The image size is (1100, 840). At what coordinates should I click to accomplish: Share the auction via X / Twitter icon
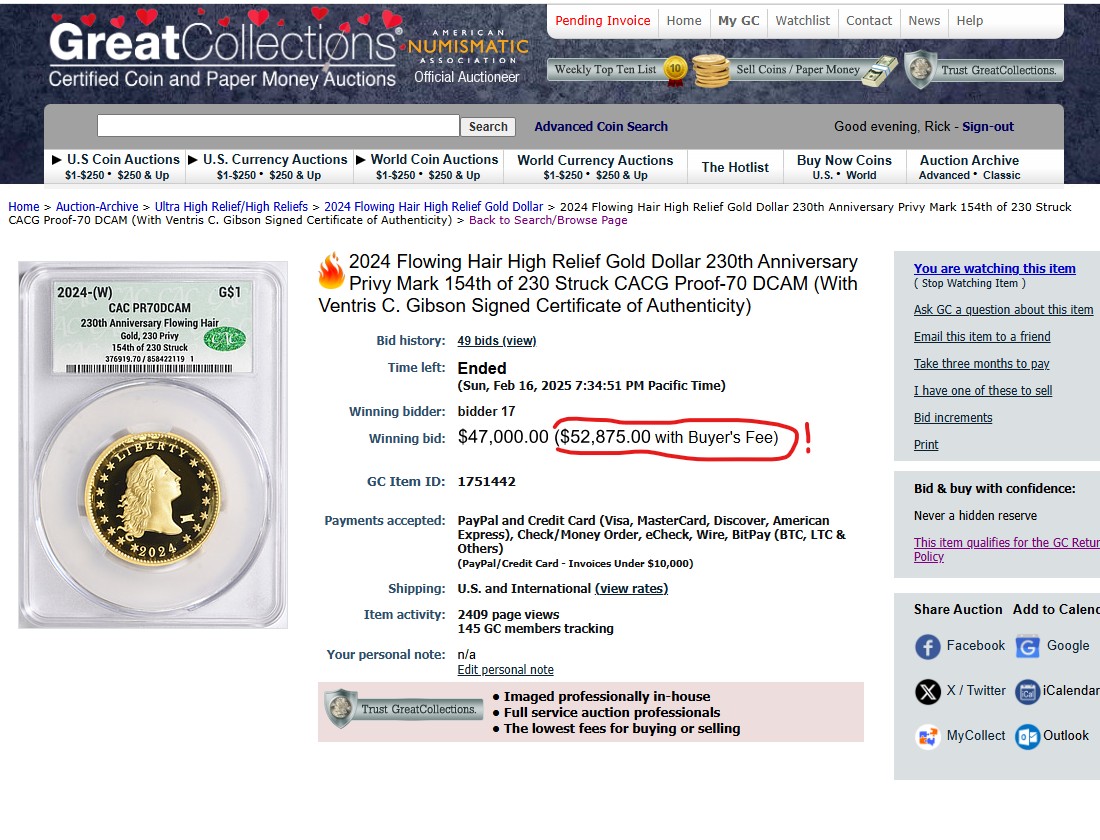(x=928, y=691)
